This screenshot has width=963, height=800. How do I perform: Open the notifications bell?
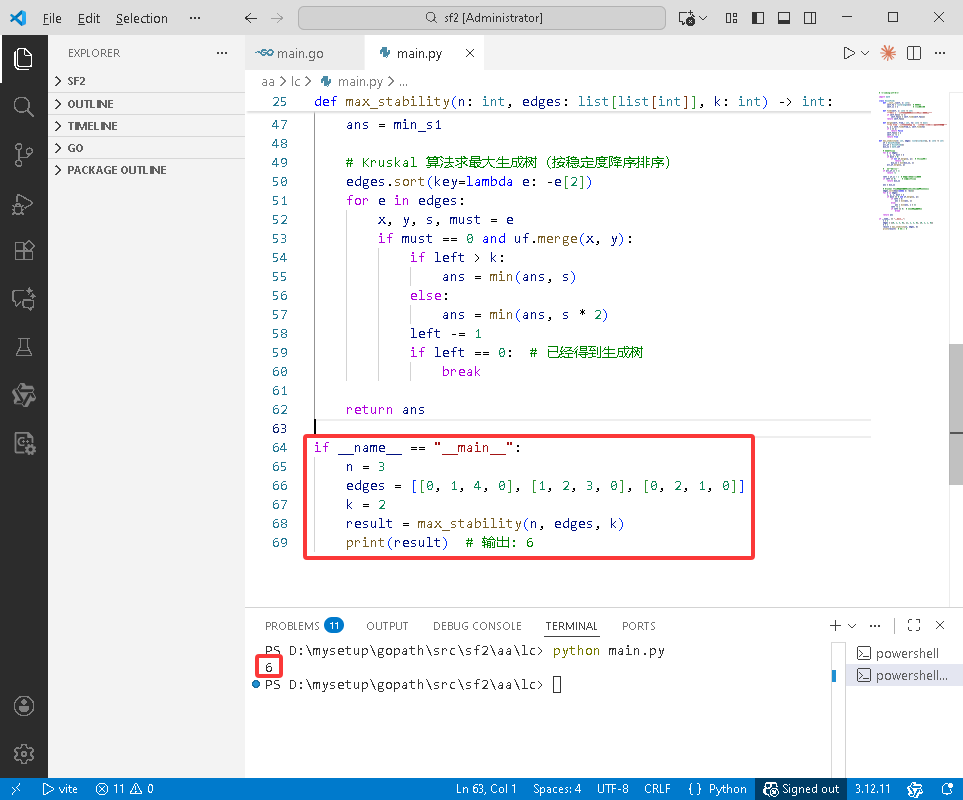coord(947,789)
